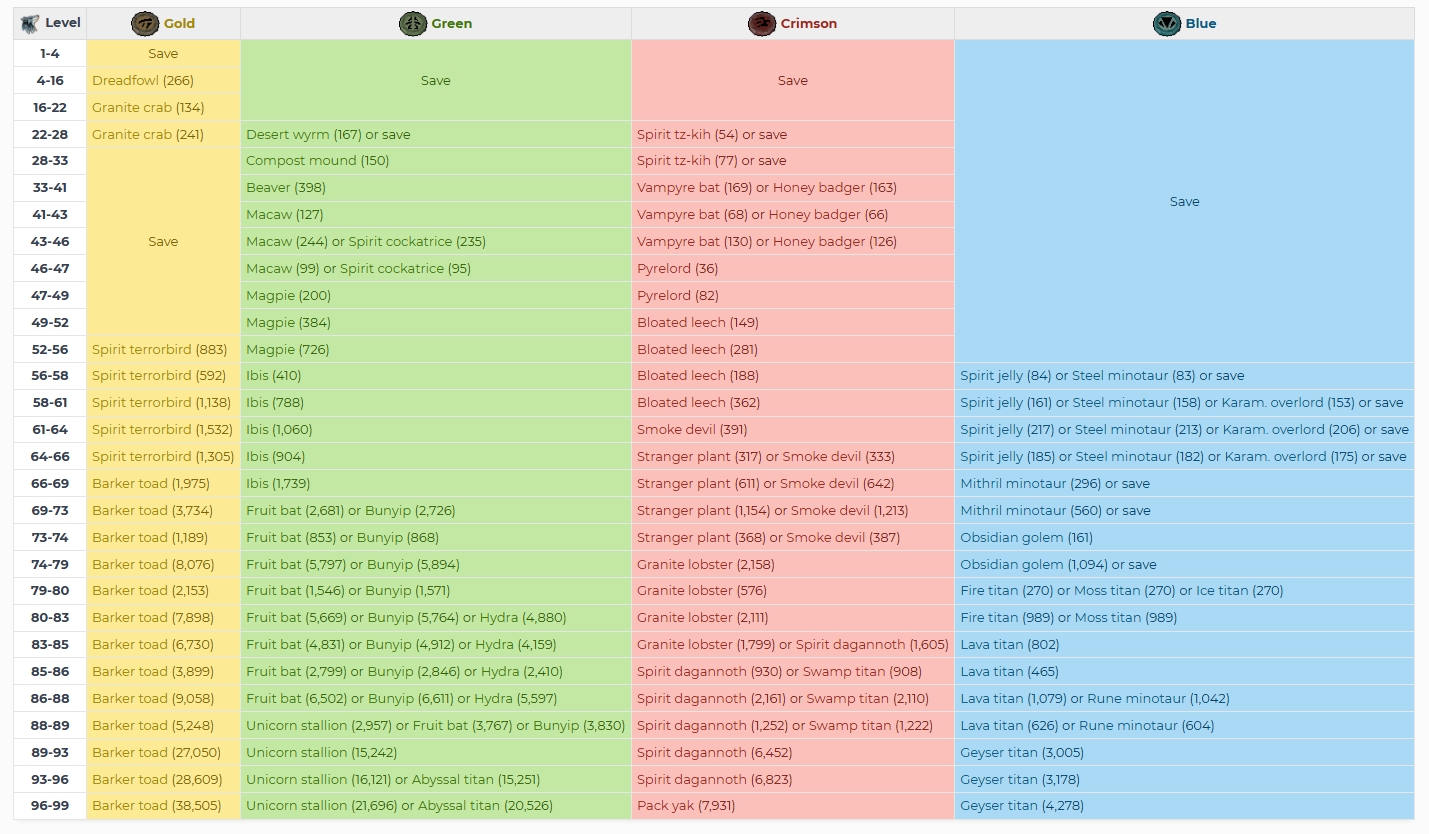Click Obsidian golem (161) link
Viewport: 1429px width, 834px height.
[x=1013, y=538]
